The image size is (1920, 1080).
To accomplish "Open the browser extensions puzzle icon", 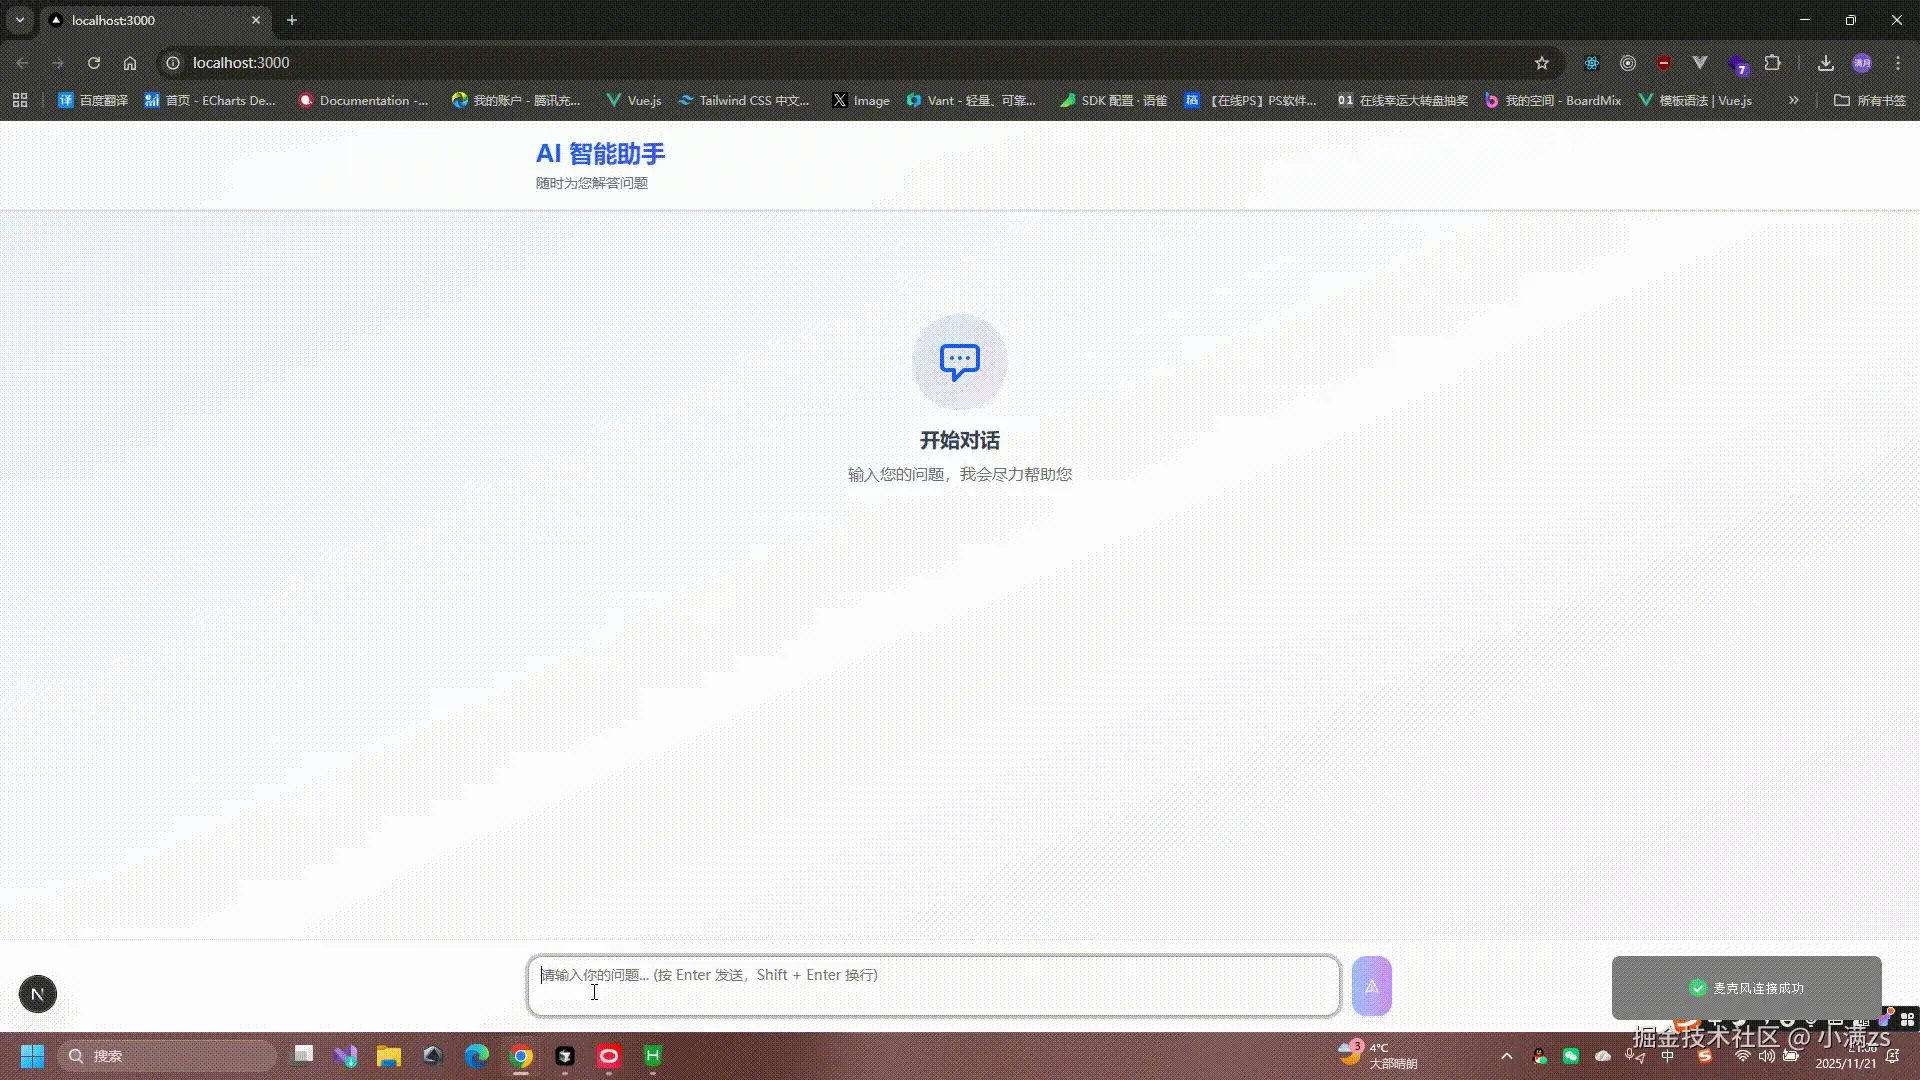I will [x=1773, y=63].
